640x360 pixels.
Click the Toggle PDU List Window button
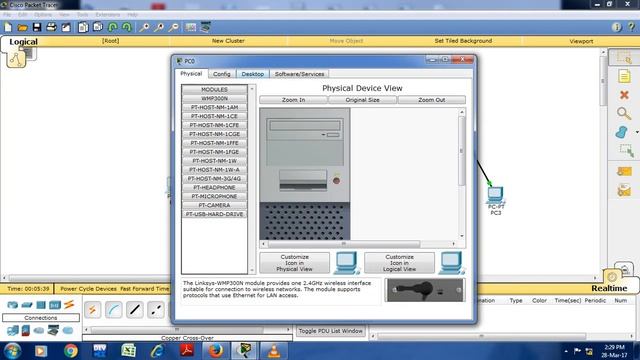[331, 331]
